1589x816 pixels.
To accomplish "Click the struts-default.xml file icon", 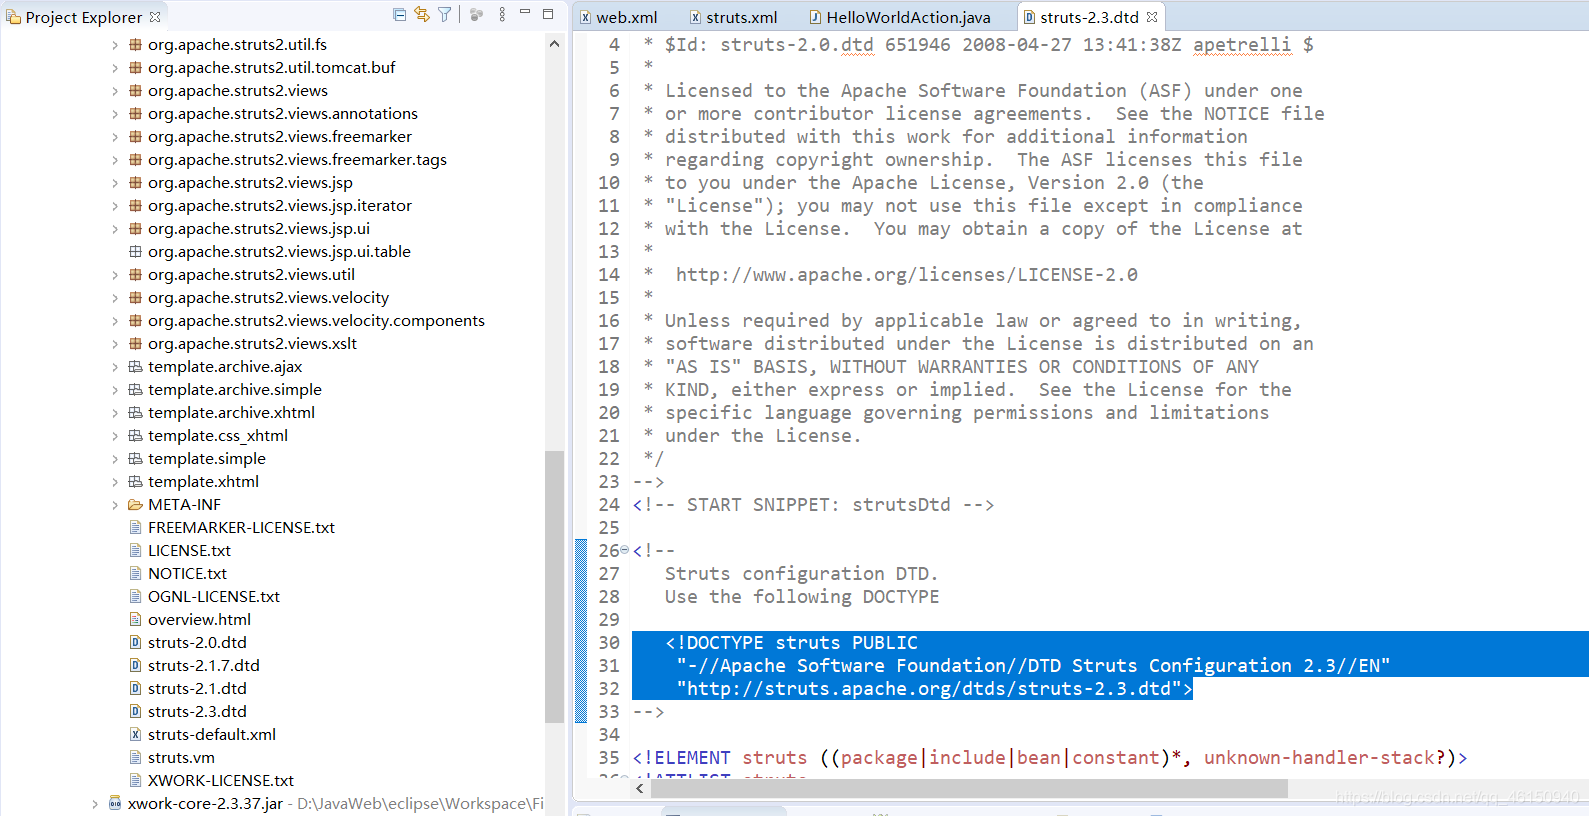I will (x=135, y=734).
